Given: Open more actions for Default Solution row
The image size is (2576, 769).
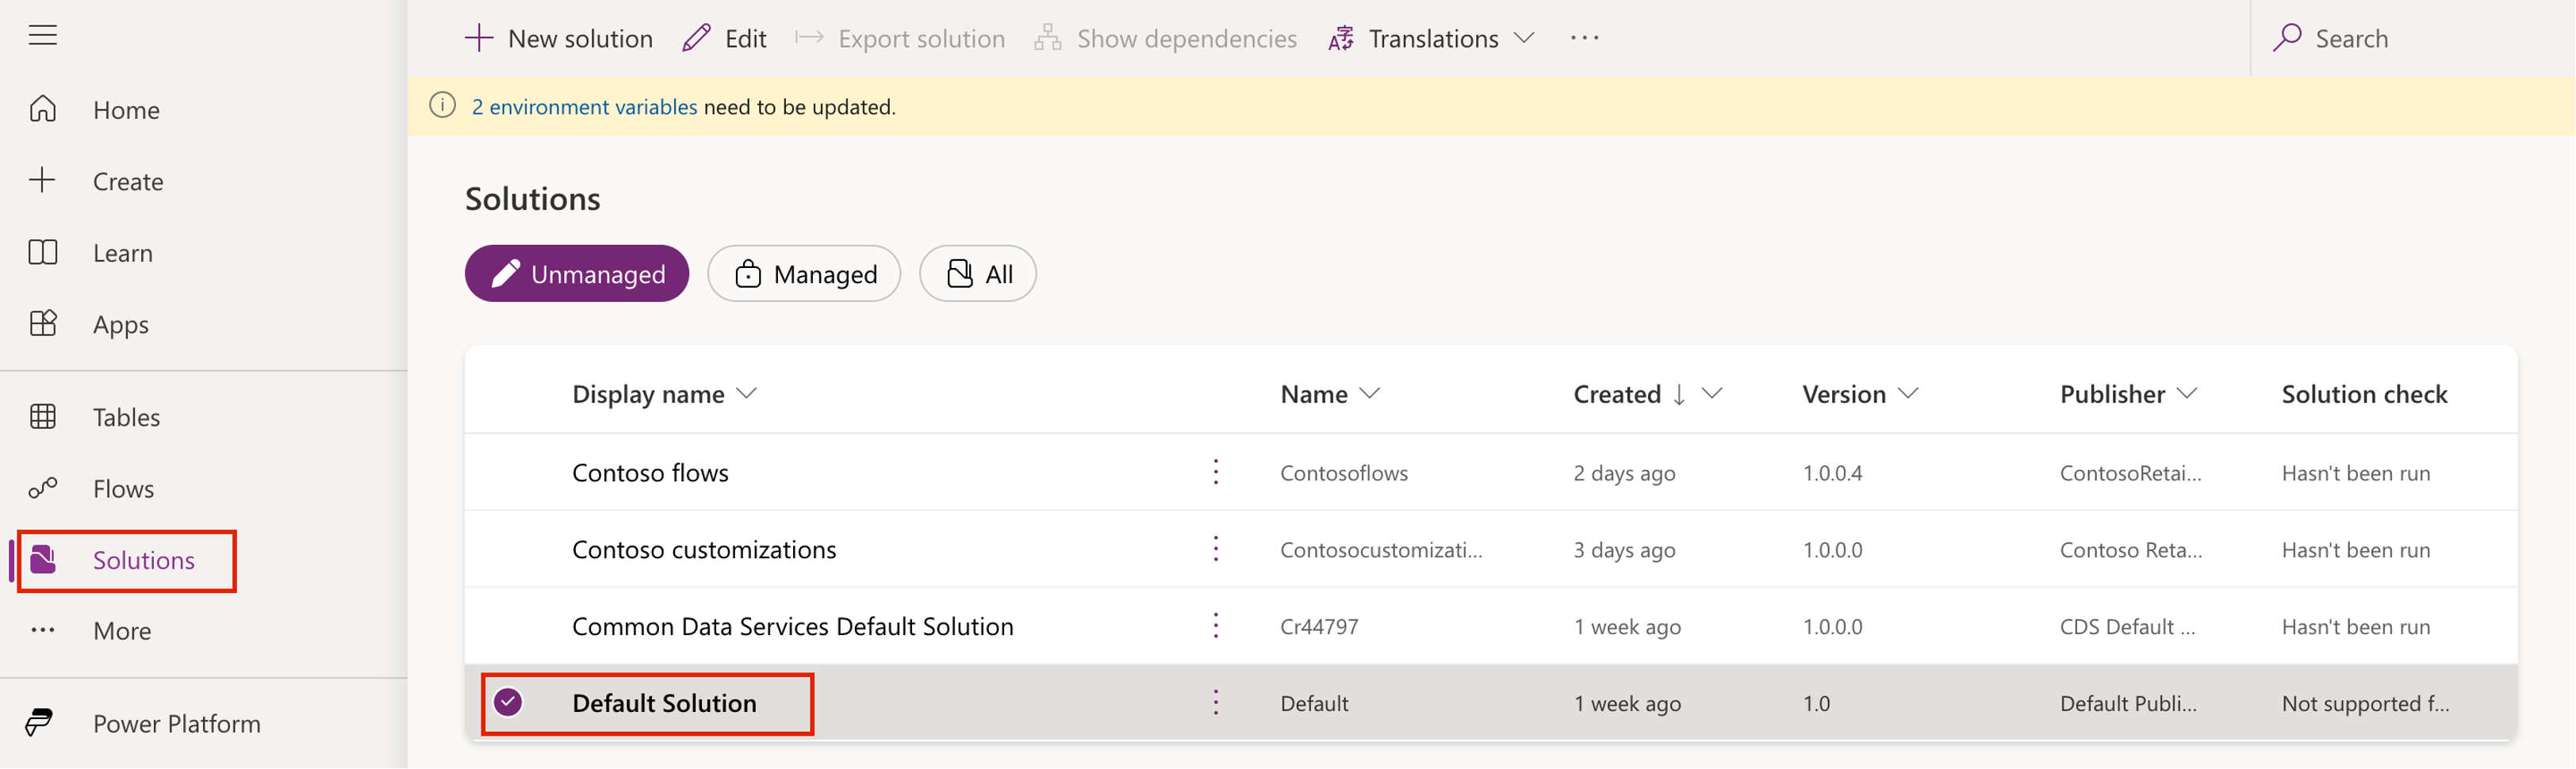Looking at the screenshot, I should click(x=1216, y=703).
